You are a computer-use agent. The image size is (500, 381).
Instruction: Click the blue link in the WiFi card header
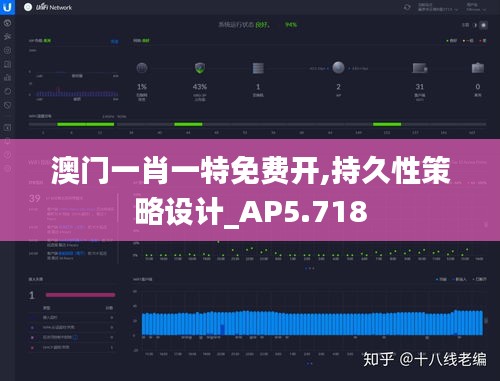pos(114,42)
